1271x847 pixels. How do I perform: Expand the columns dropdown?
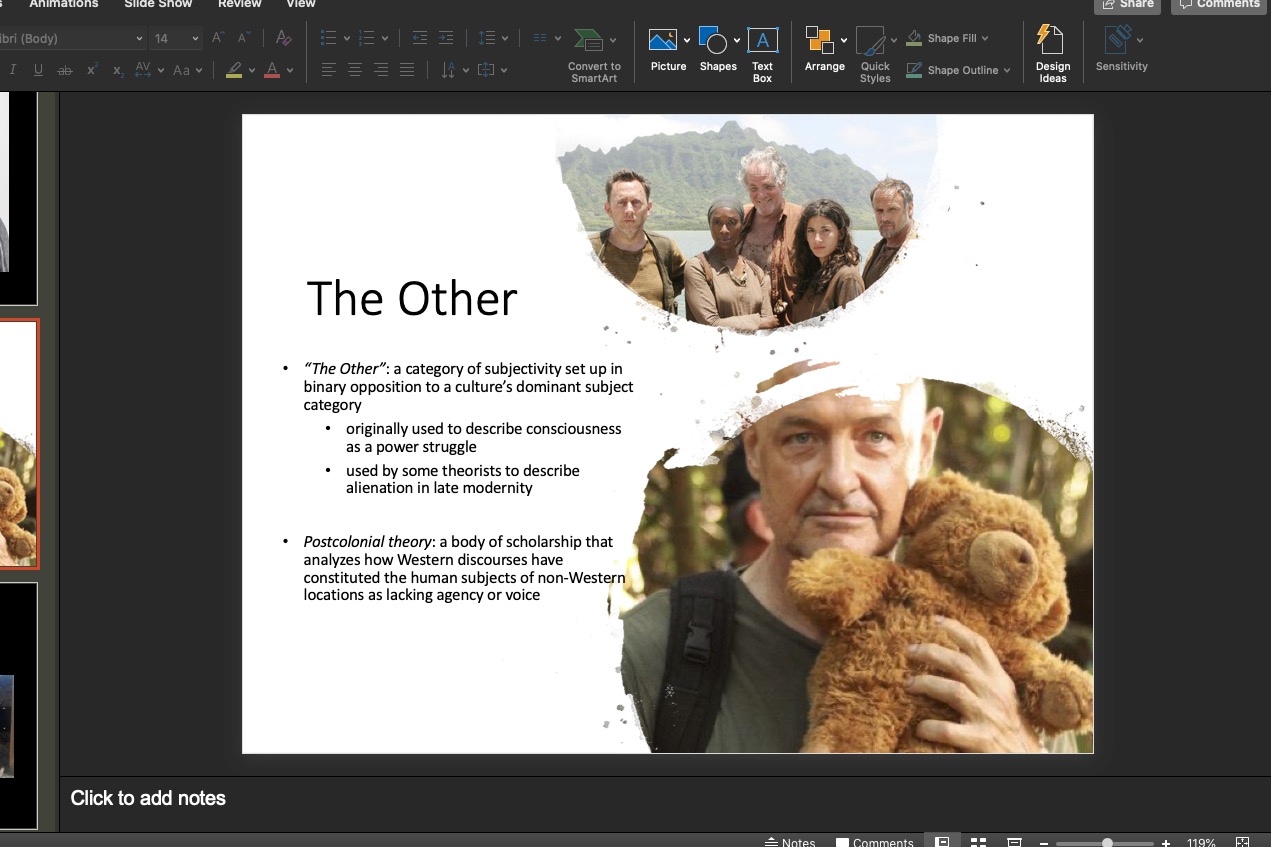[557, 38]
